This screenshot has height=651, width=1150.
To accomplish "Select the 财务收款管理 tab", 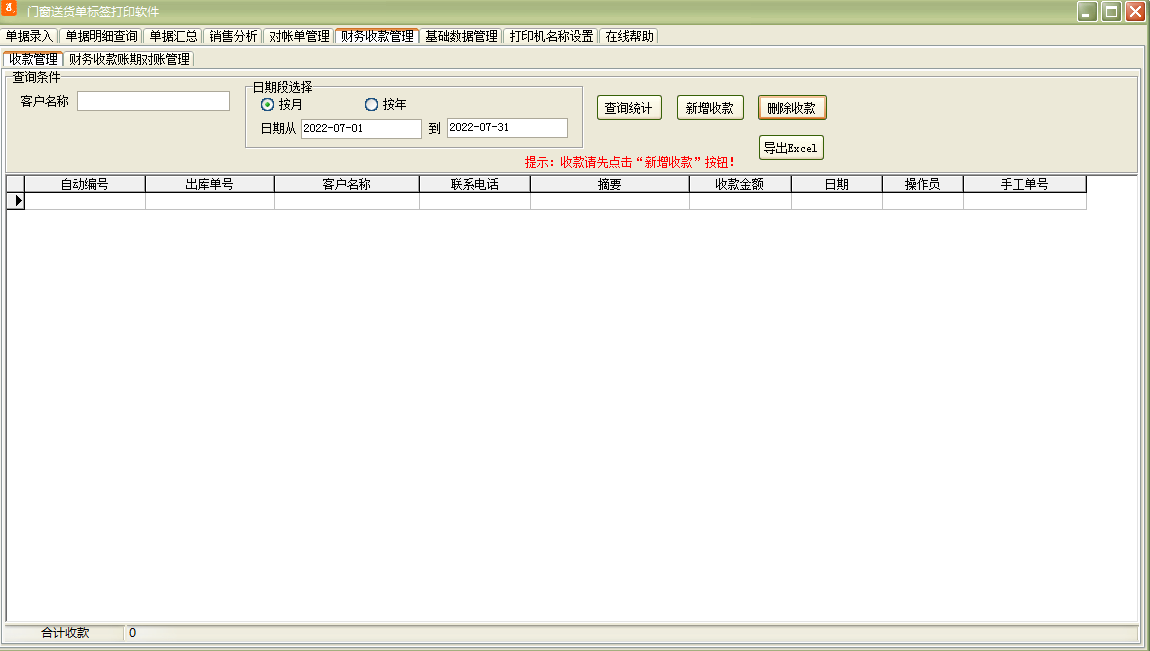I will (377, 35).
